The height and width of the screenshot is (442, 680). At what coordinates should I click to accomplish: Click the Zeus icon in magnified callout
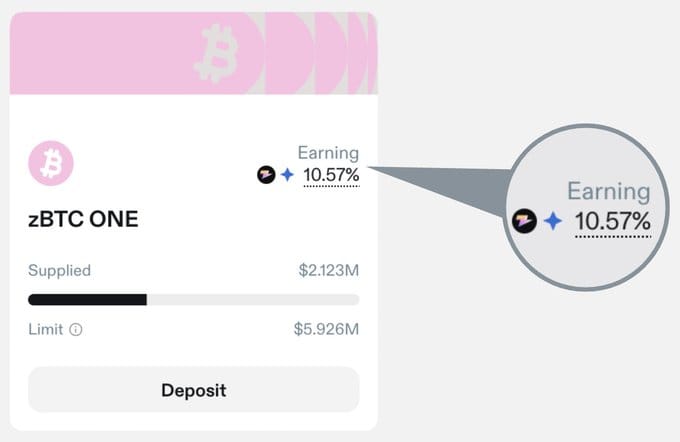(524, 221)
